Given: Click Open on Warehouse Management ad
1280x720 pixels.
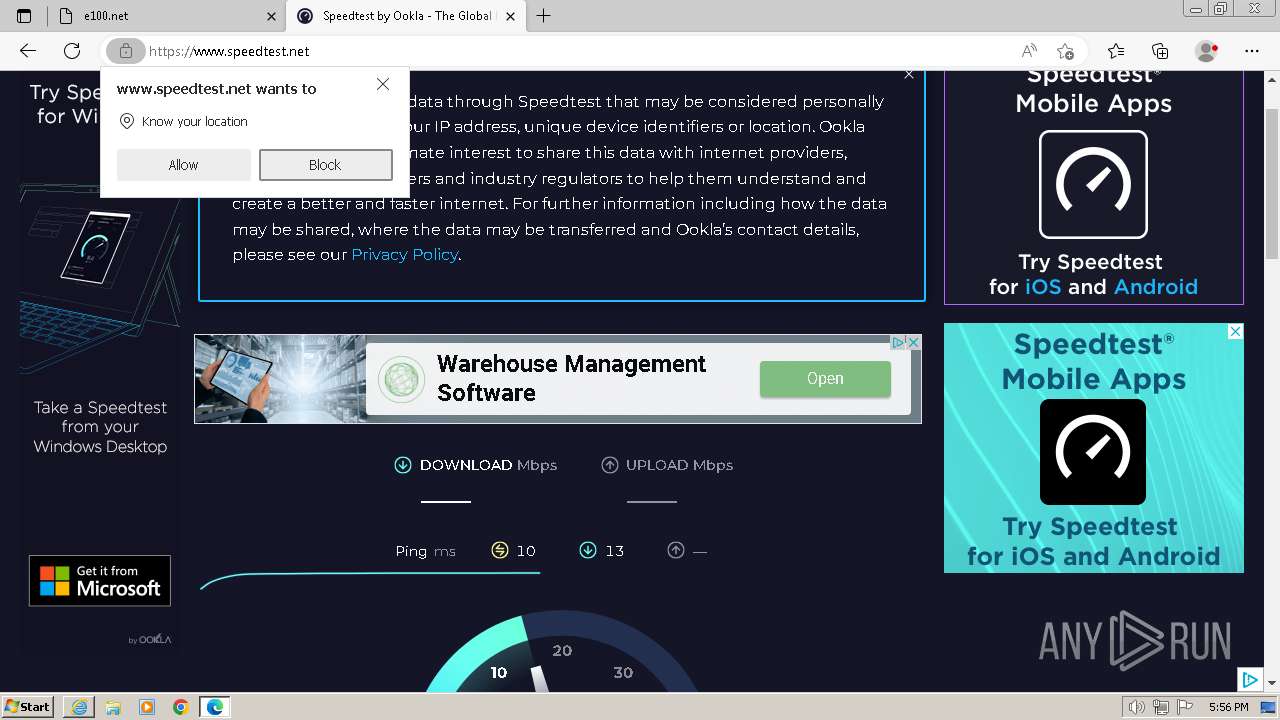Looking at the screenshot, I should pyautogui.click(x=825, y=379).
